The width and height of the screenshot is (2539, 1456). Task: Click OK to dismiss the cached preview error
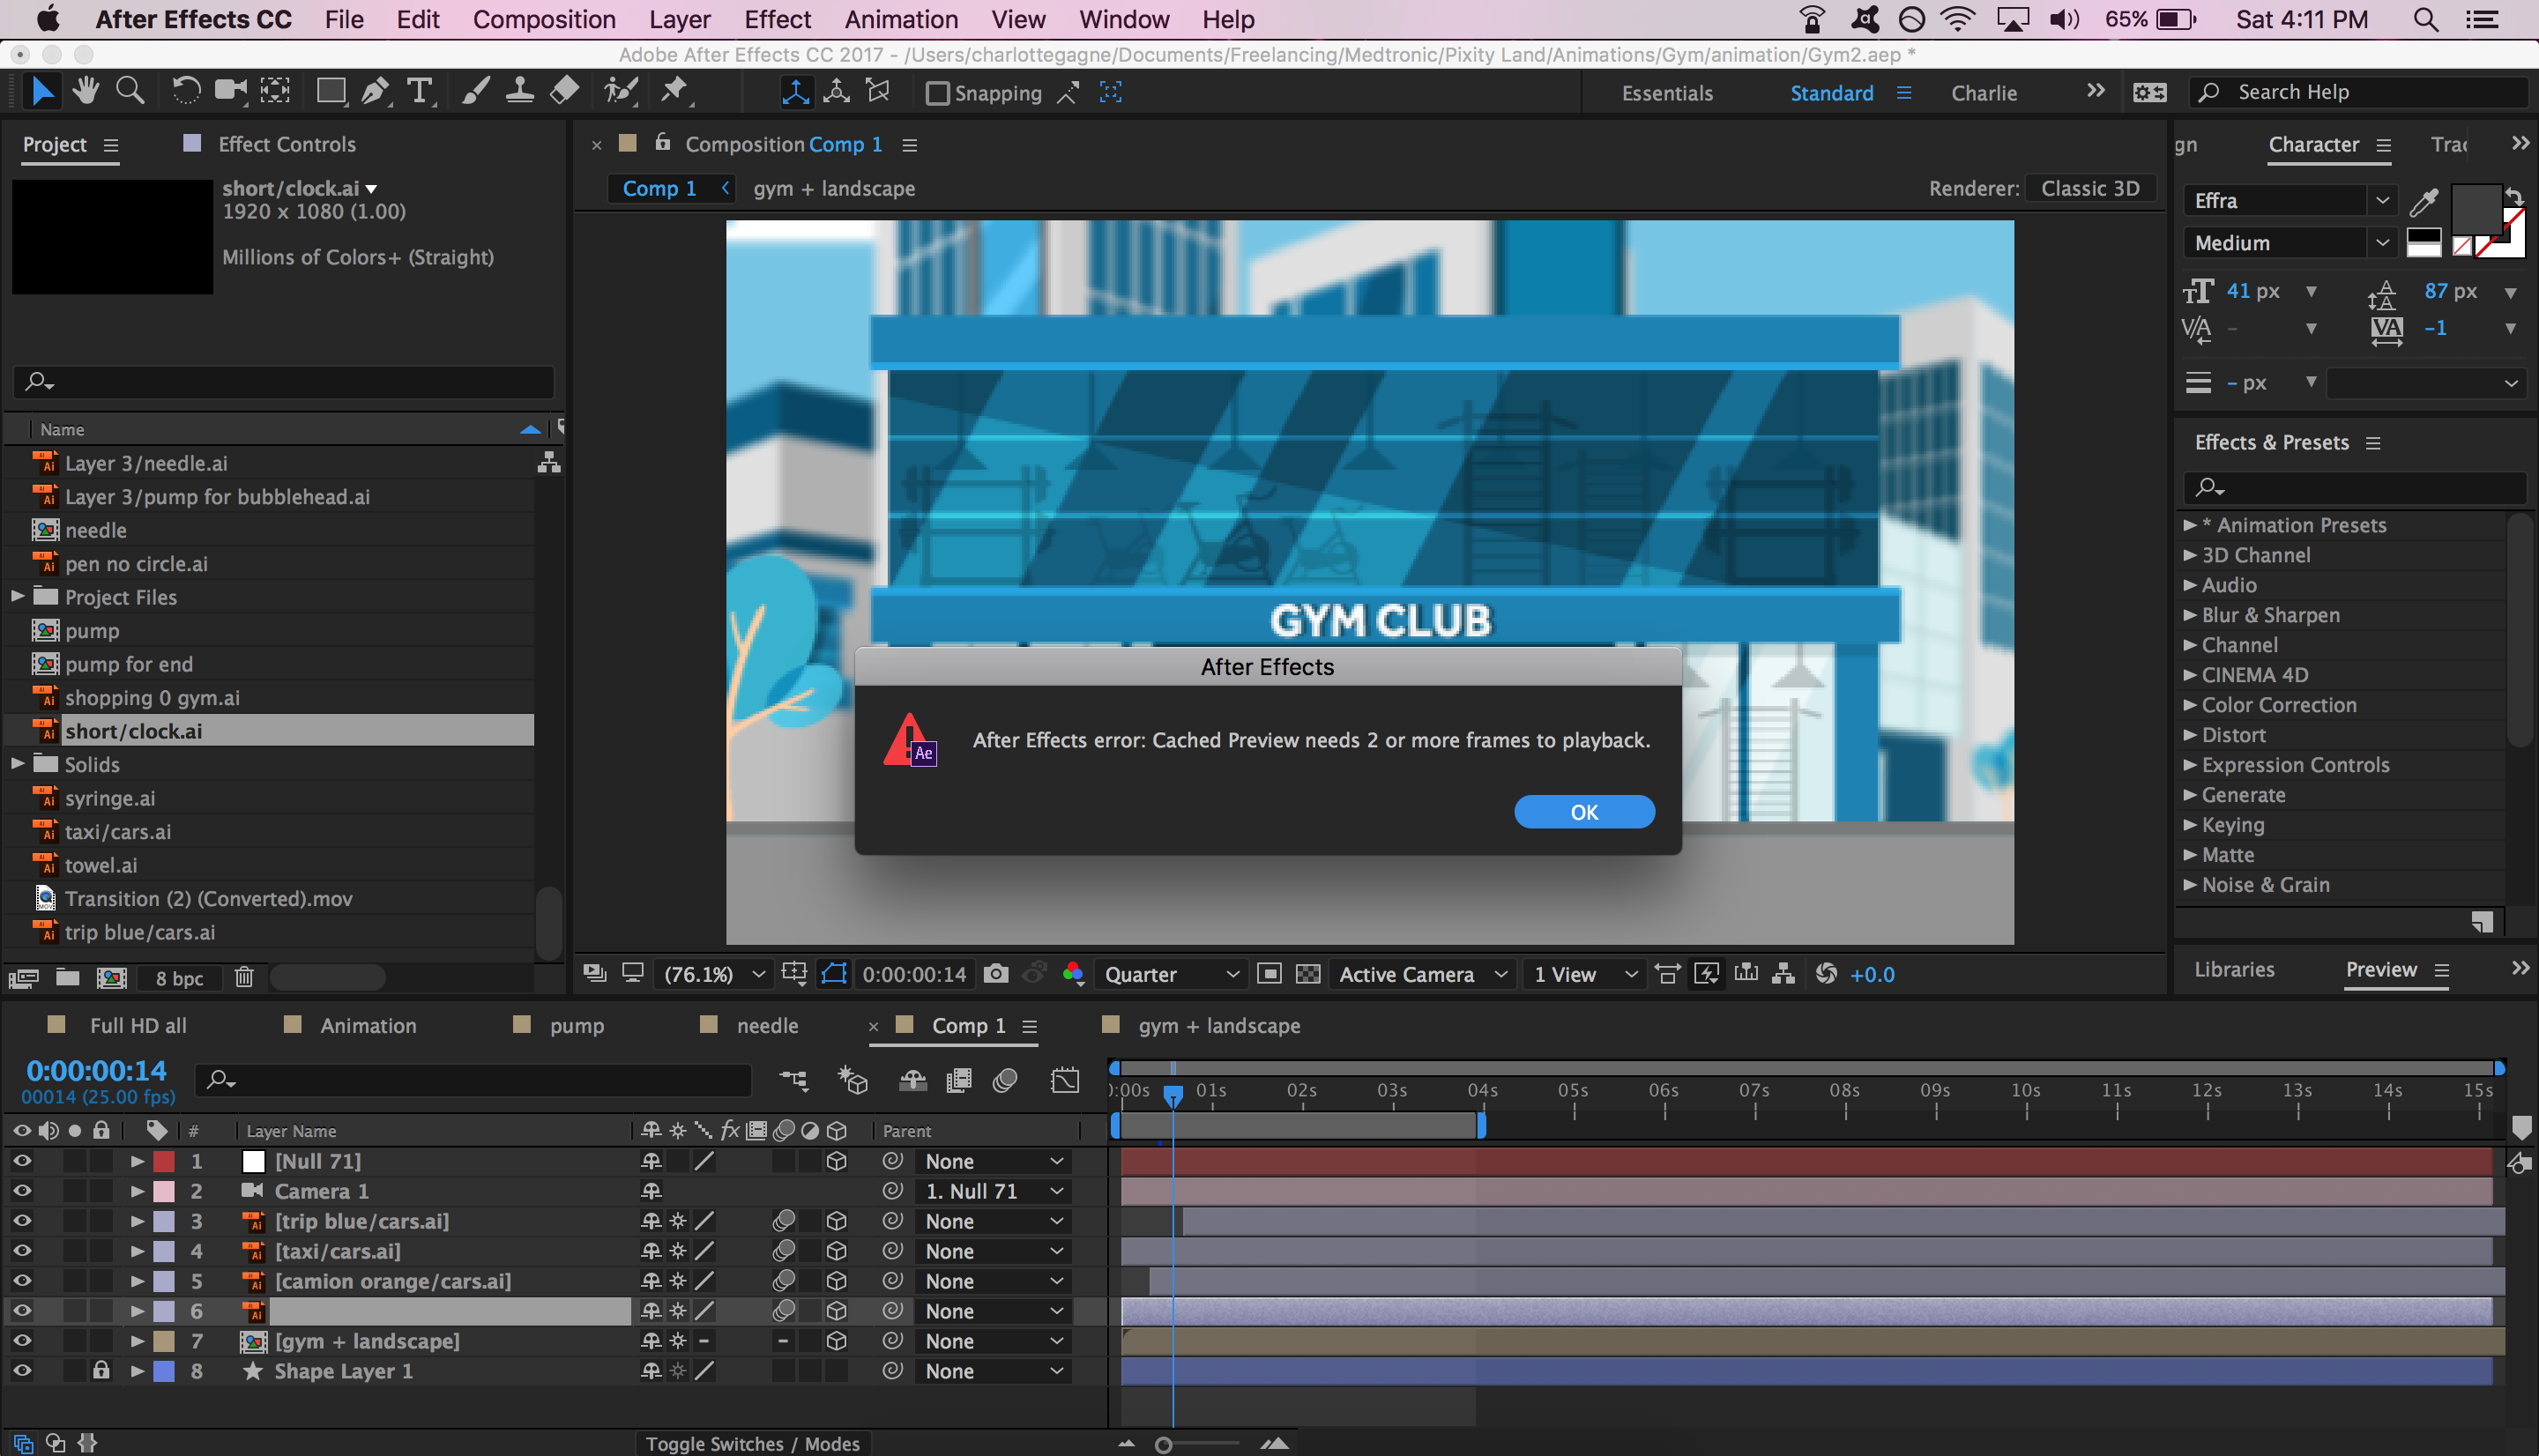(x=1583, y=811)
